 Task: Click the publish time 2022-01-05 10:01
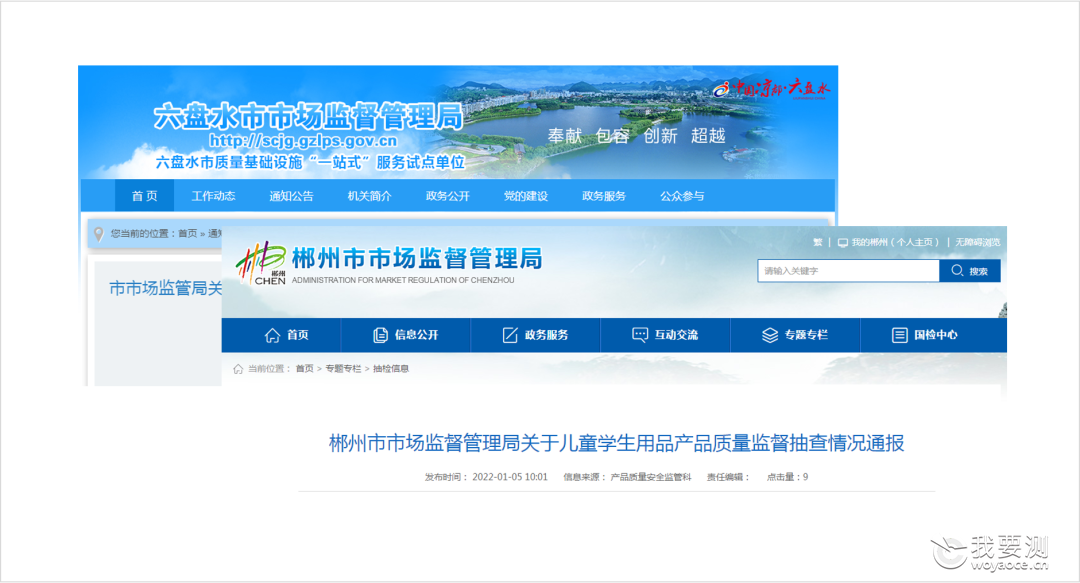pyautogui.click(x=510, y=477)
